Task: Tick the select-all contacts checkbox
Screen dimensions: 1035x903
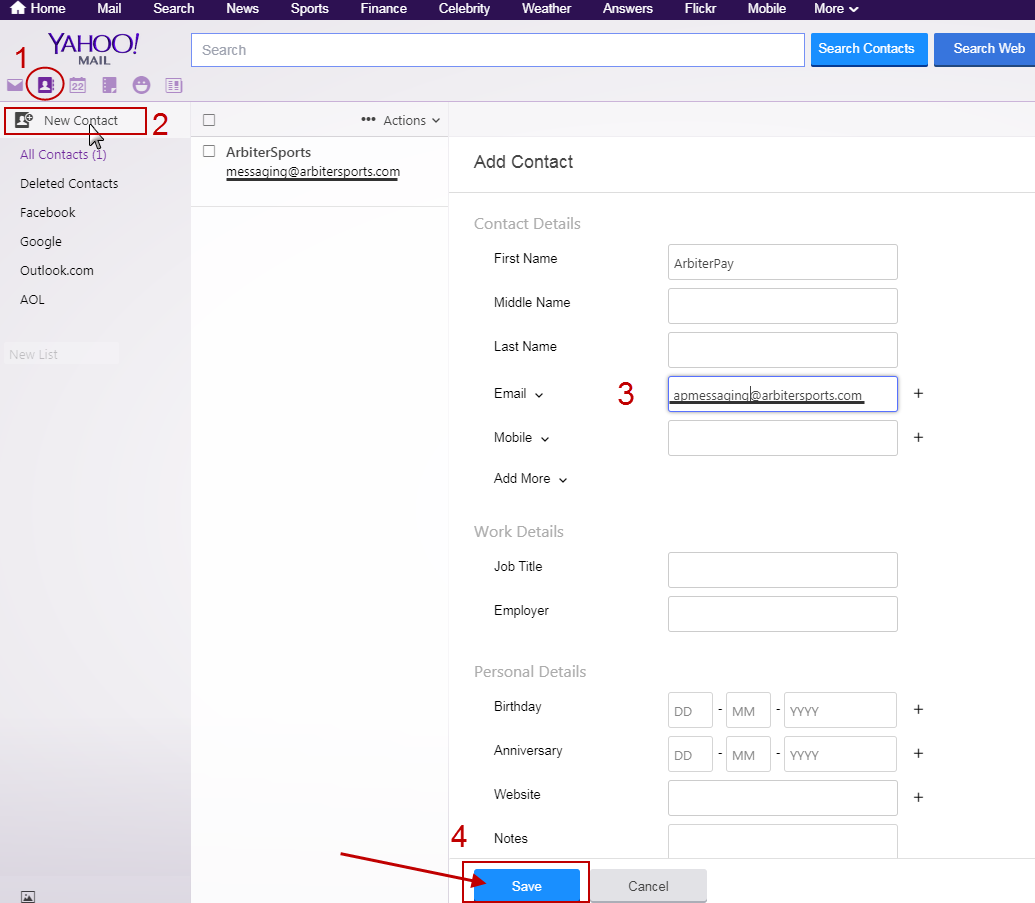Action: coord(209,120)
